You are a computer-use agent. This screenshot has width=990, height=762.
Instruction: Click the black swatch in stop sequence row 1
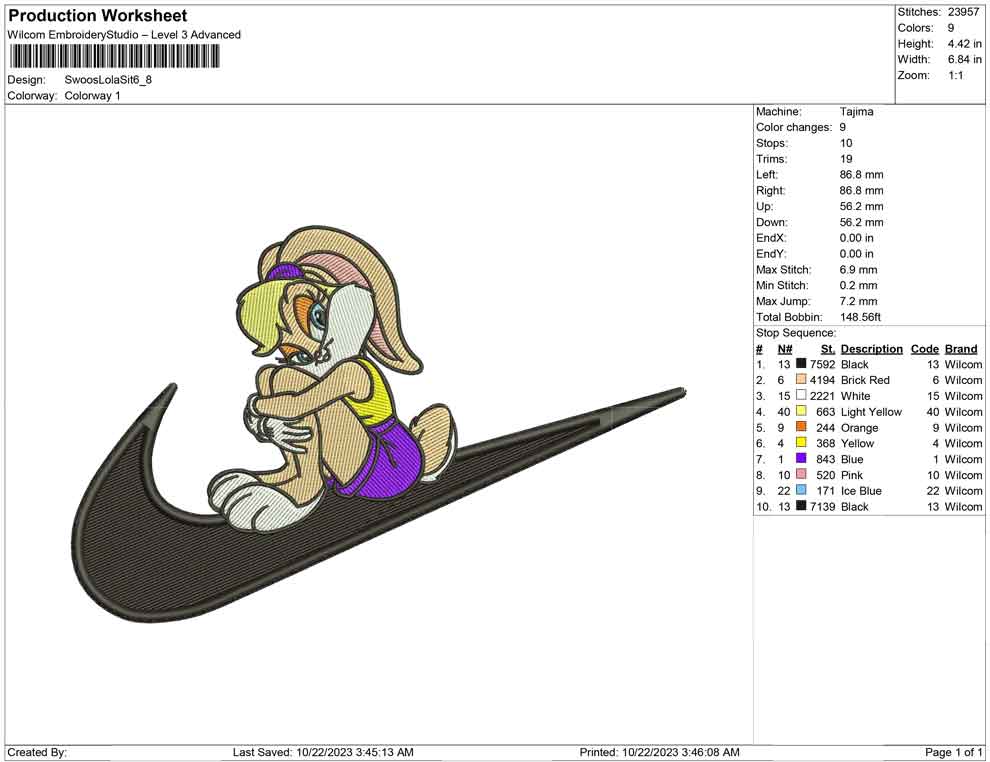tap(801, 364)
